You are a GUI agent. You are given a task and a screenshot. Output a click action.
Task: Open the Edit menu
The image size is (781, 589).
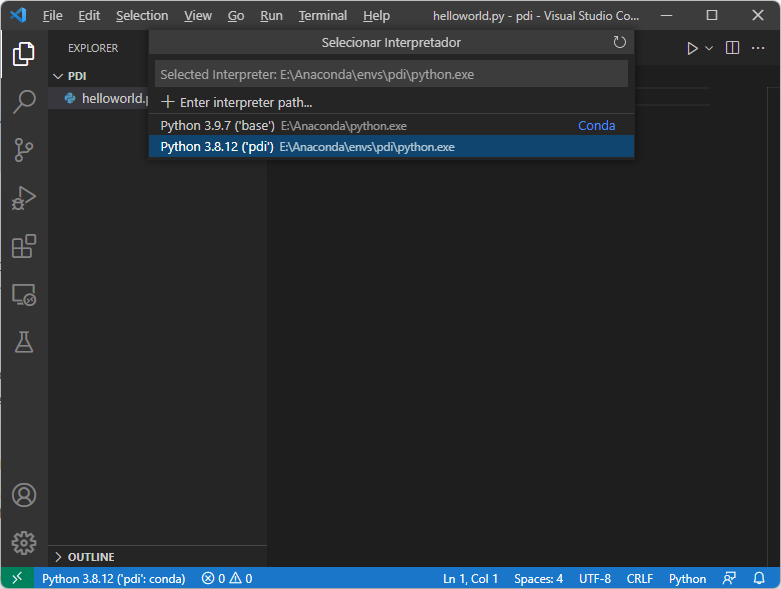(x=89, y=16)
